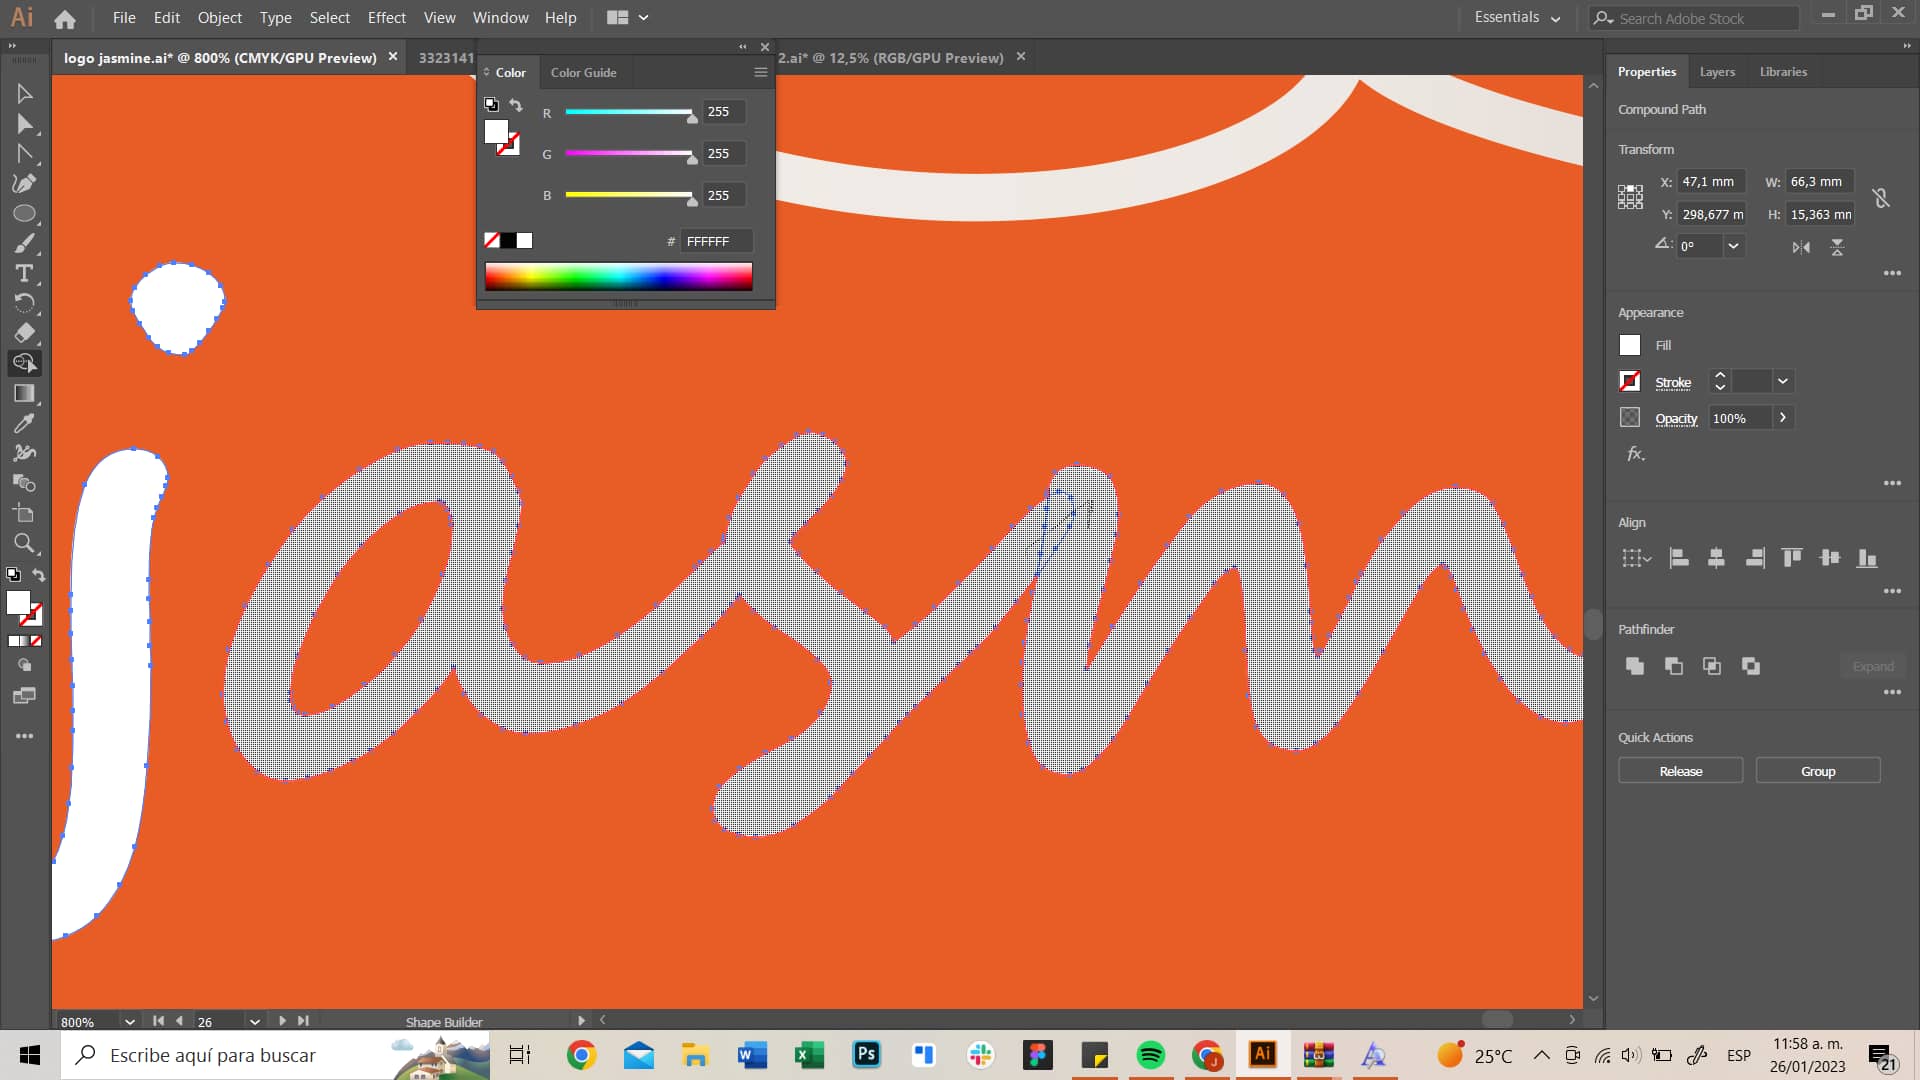Image resolution: width=1920 pixels, height=1080 pixels.
Task: Select the Ellipse tool
Action: 25,214
